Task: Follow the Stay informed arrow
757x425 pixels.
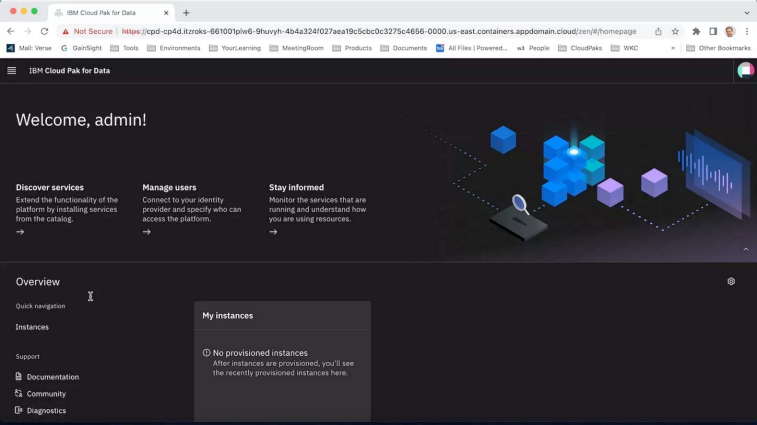Action: point(273,232)
